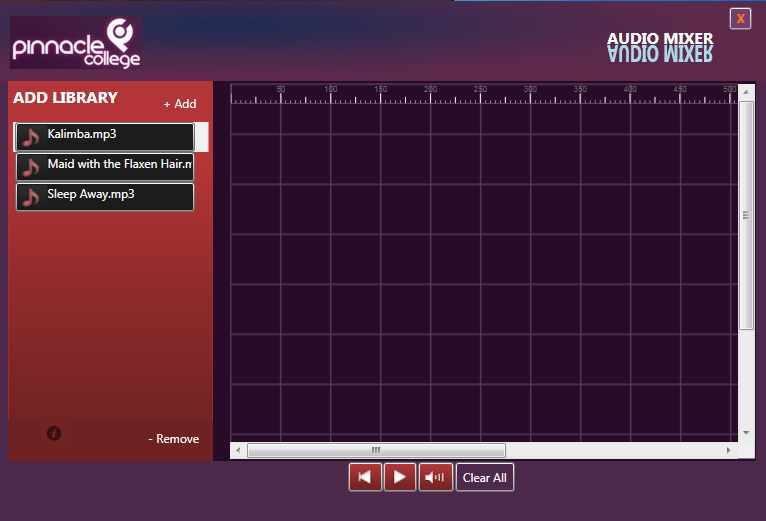Viewport: 766px width, 521px height.
Task: Select Kalimba.mp3 in the library
Action: click(105, 137)
